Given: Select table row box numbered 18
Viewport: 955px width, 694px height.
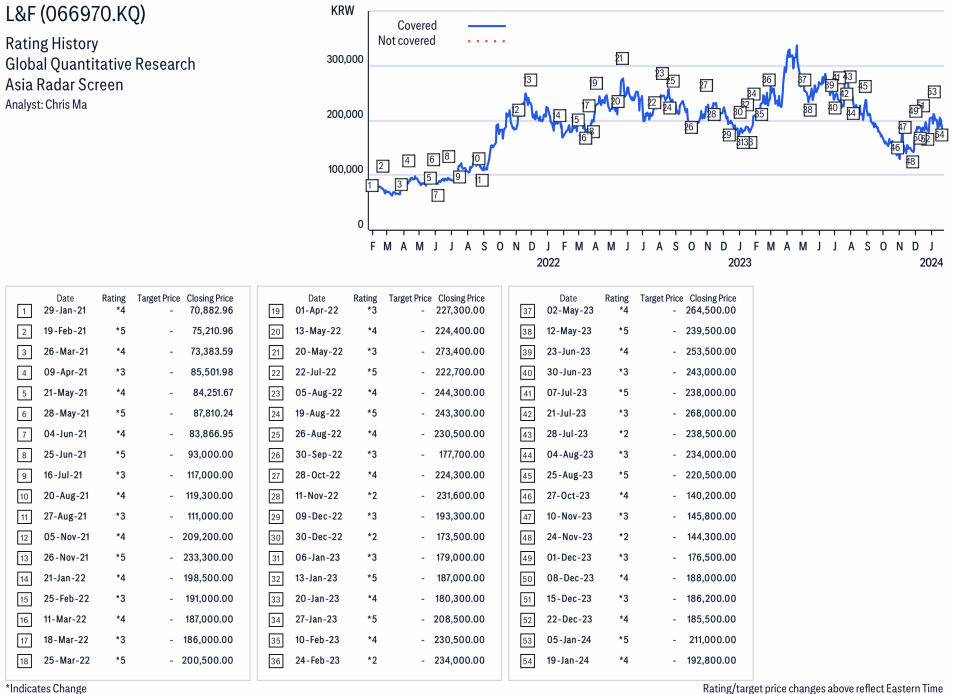Looking at the screenshot, I should tap(23, 660).
